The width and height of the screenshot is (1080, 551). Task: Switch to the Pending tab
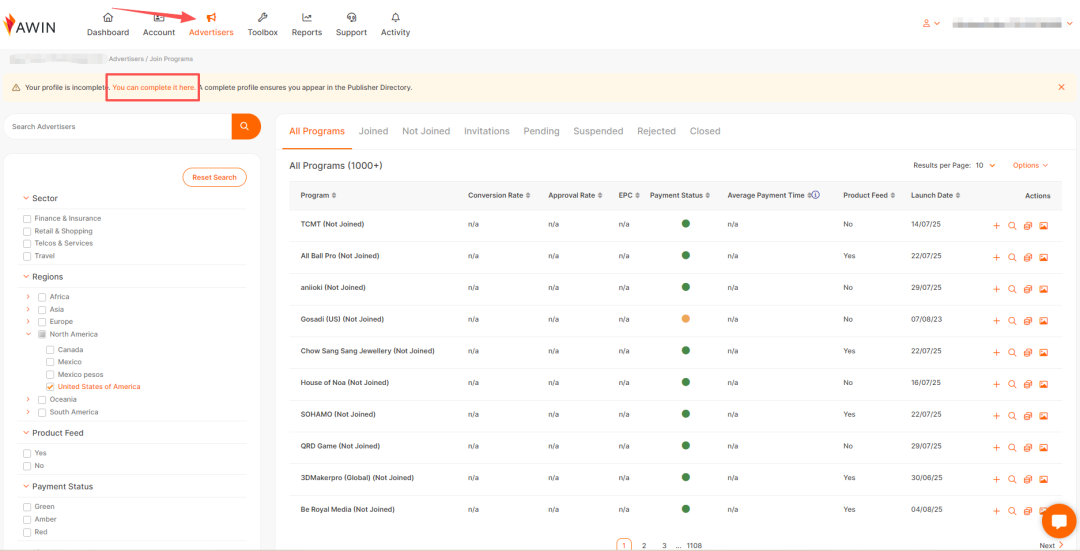click(x=541, y=131)
